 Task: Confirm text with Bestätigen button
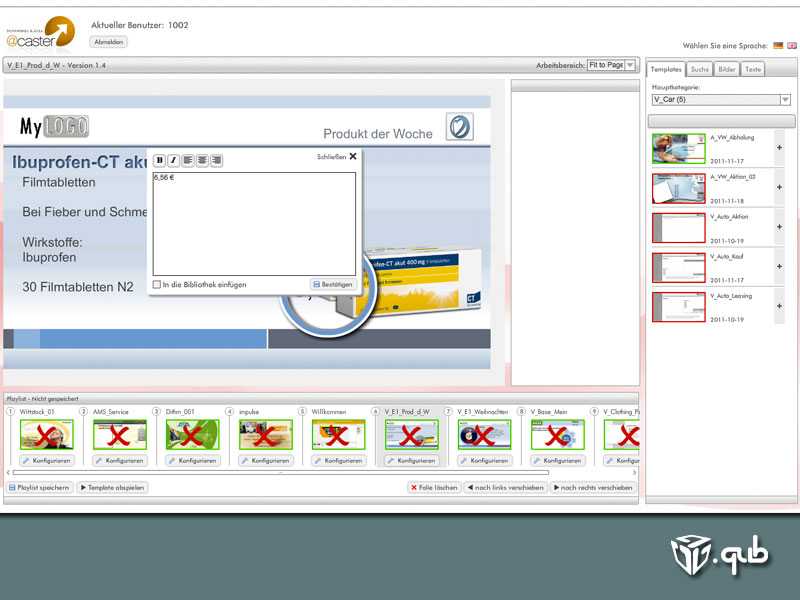[333, 284]
